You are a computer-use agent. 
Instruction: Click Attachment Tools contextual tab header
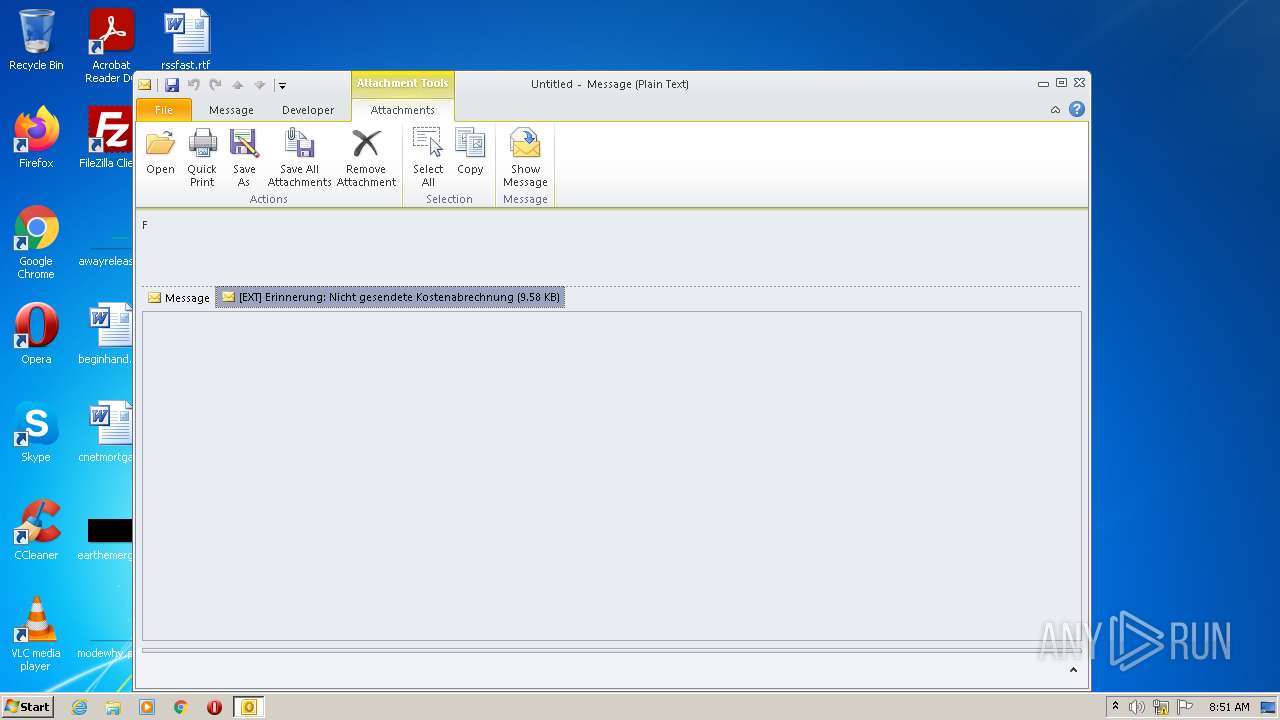tap(402, 84)
